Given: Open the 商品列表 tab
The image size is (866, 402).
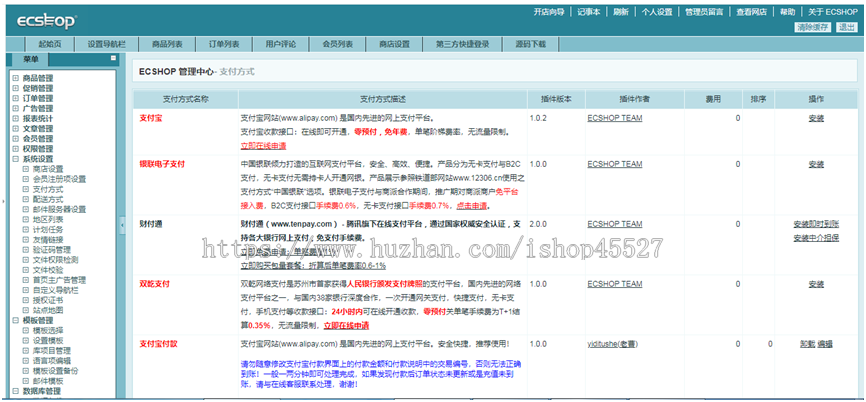Looking at the screenshot, I should 167,44.
